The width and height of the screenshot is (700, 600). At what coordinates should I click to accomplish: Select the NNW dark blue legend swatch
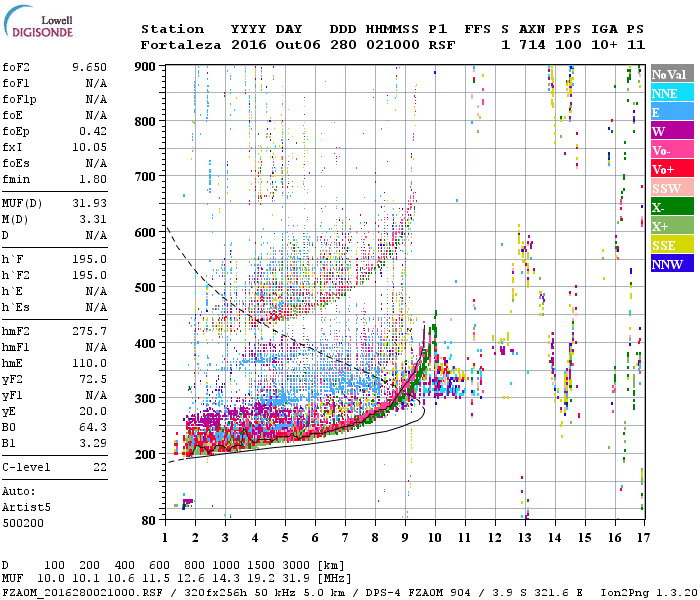[x=672, y=263]
